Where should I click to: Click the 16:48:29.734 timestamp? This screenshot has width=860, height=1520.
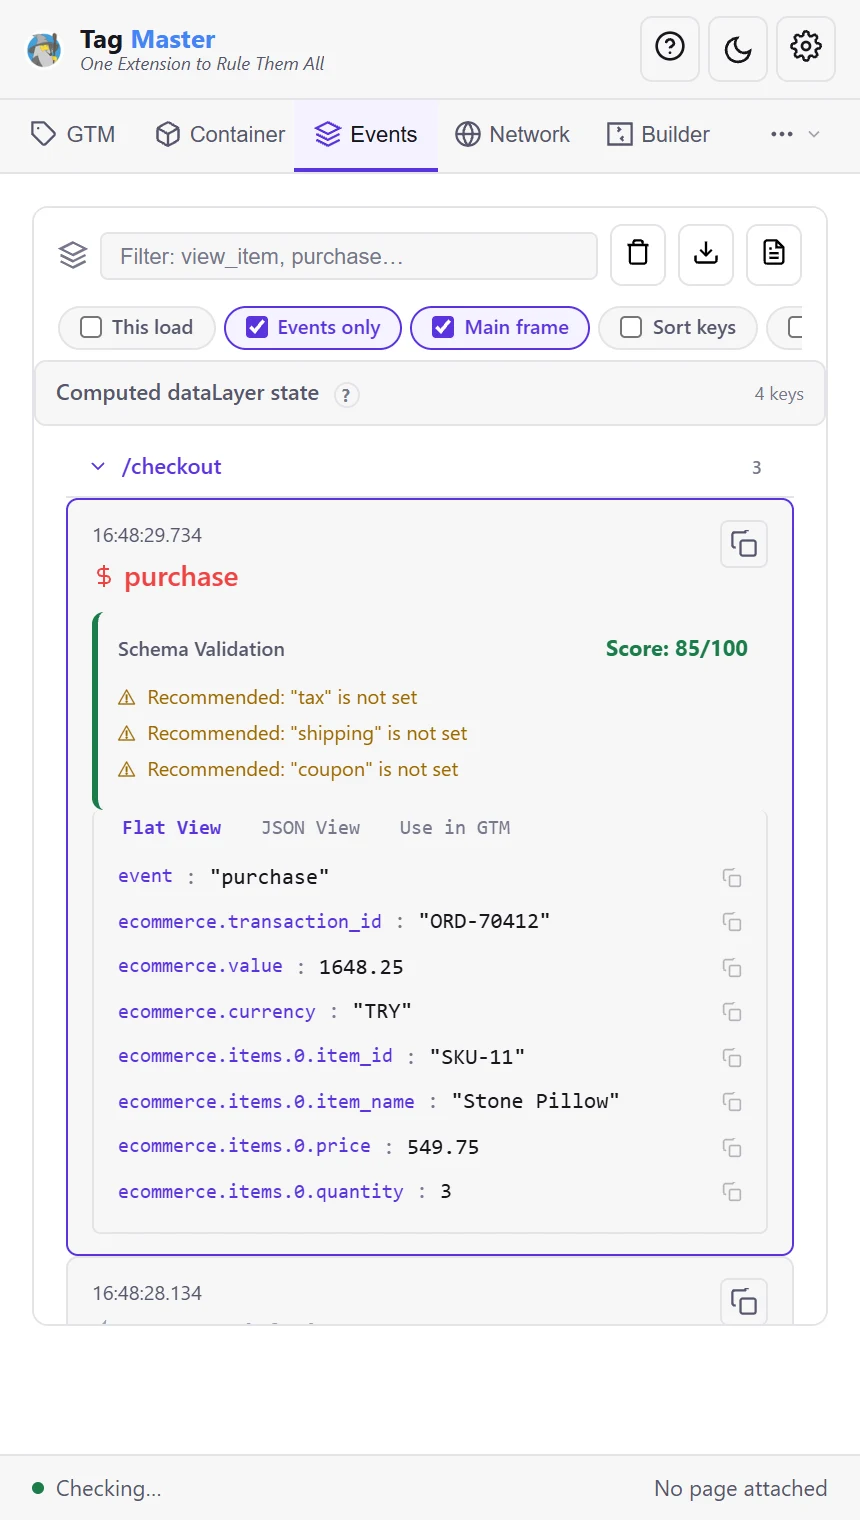click(x=147, y=535)
